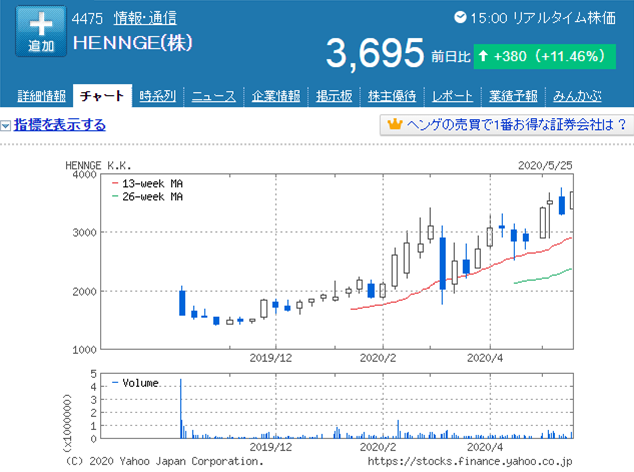Viewport: 634px width, 472px height.
Task: Open the 情報・通信 sector link
Action: pyautogui.click(x=145, y=18)
